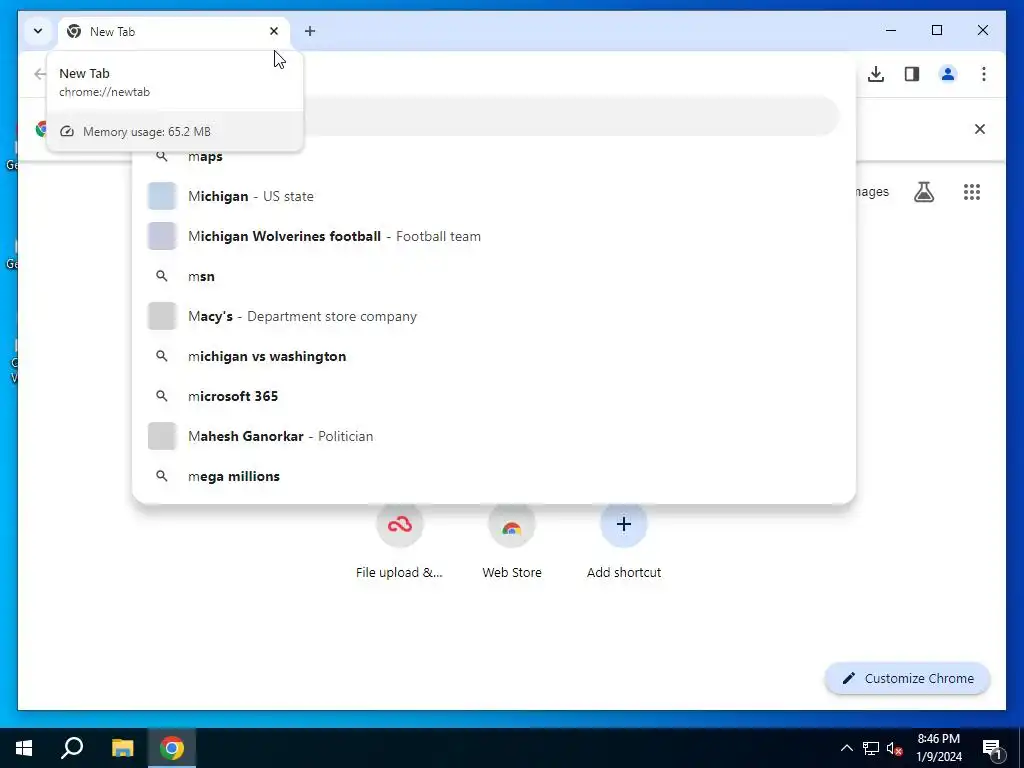Select 'michigan vs washington' suggestion

[494, 356]
